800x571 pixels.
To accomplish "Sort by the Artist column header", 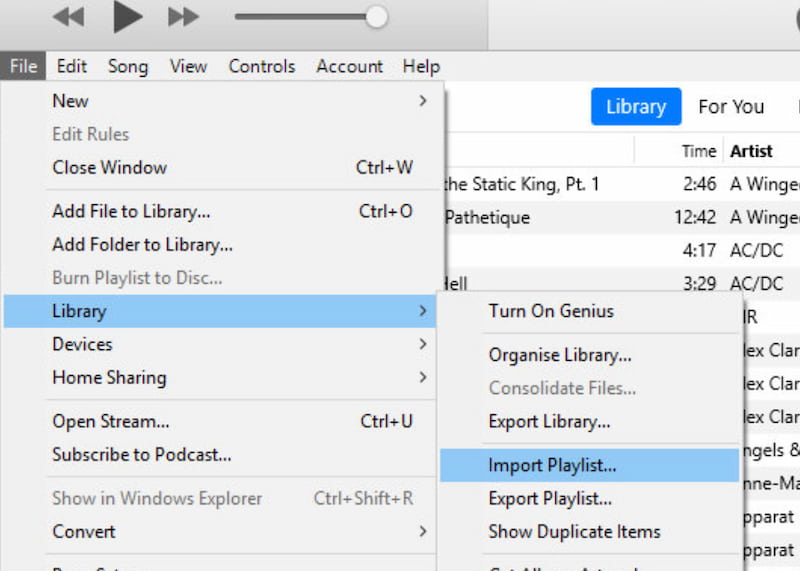I will 762,151.
